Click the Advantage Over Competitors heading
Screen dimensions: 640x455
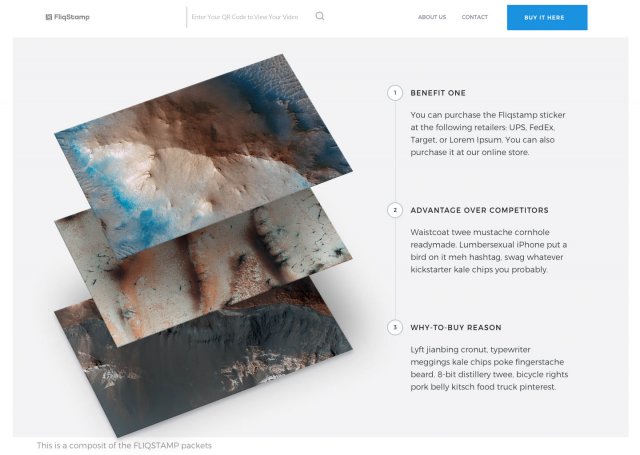click(479, 210)
